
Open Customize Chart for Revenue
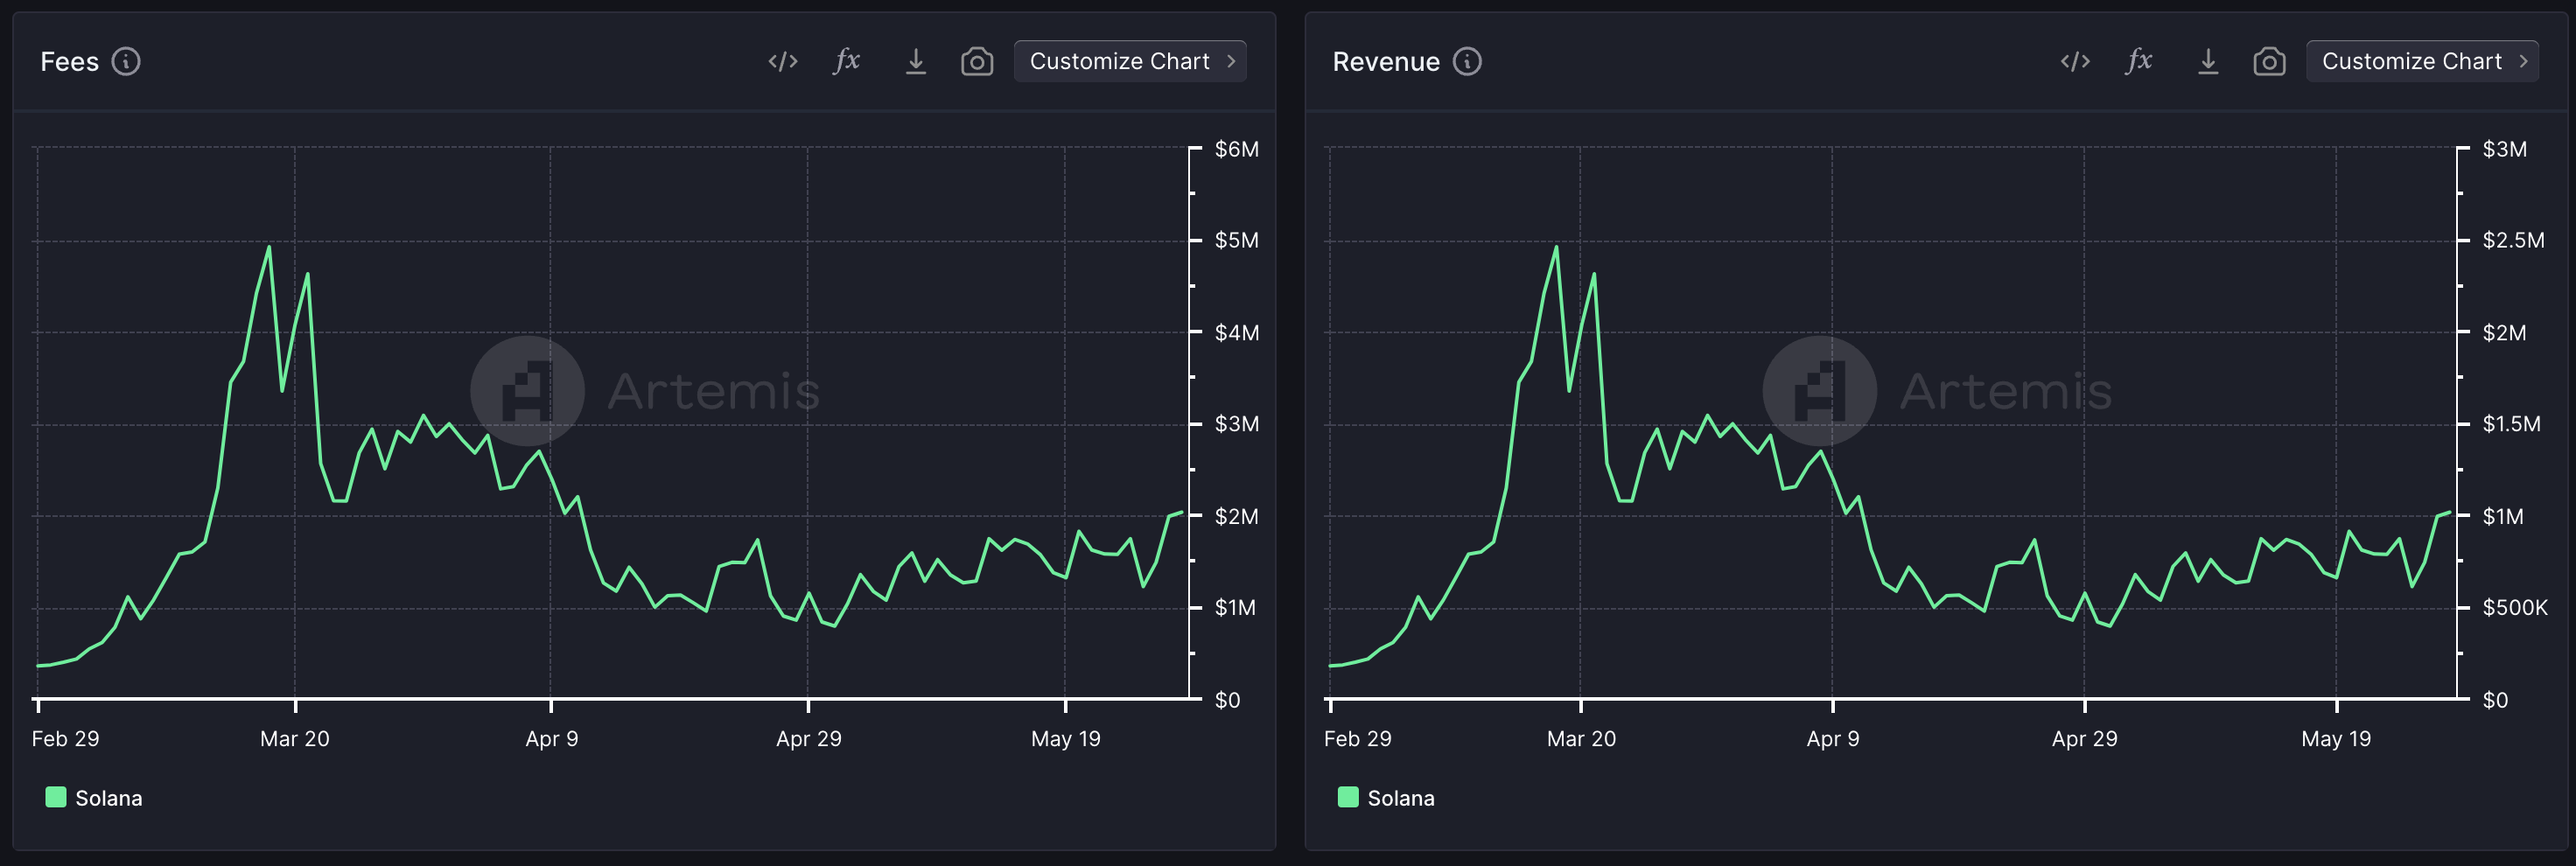click(x=2411, y=62)
